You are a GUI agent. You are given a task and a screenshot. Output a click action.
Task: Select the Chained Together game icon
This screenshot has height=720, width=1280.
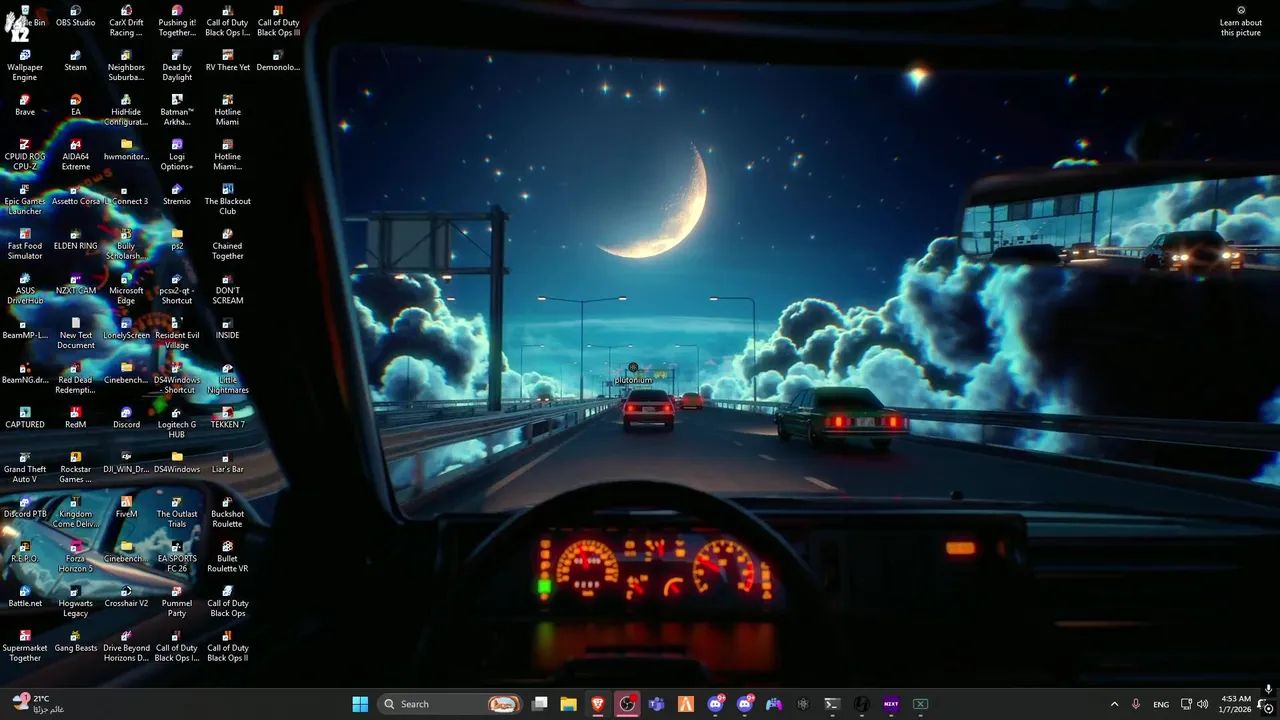click(x=227, y=245)
